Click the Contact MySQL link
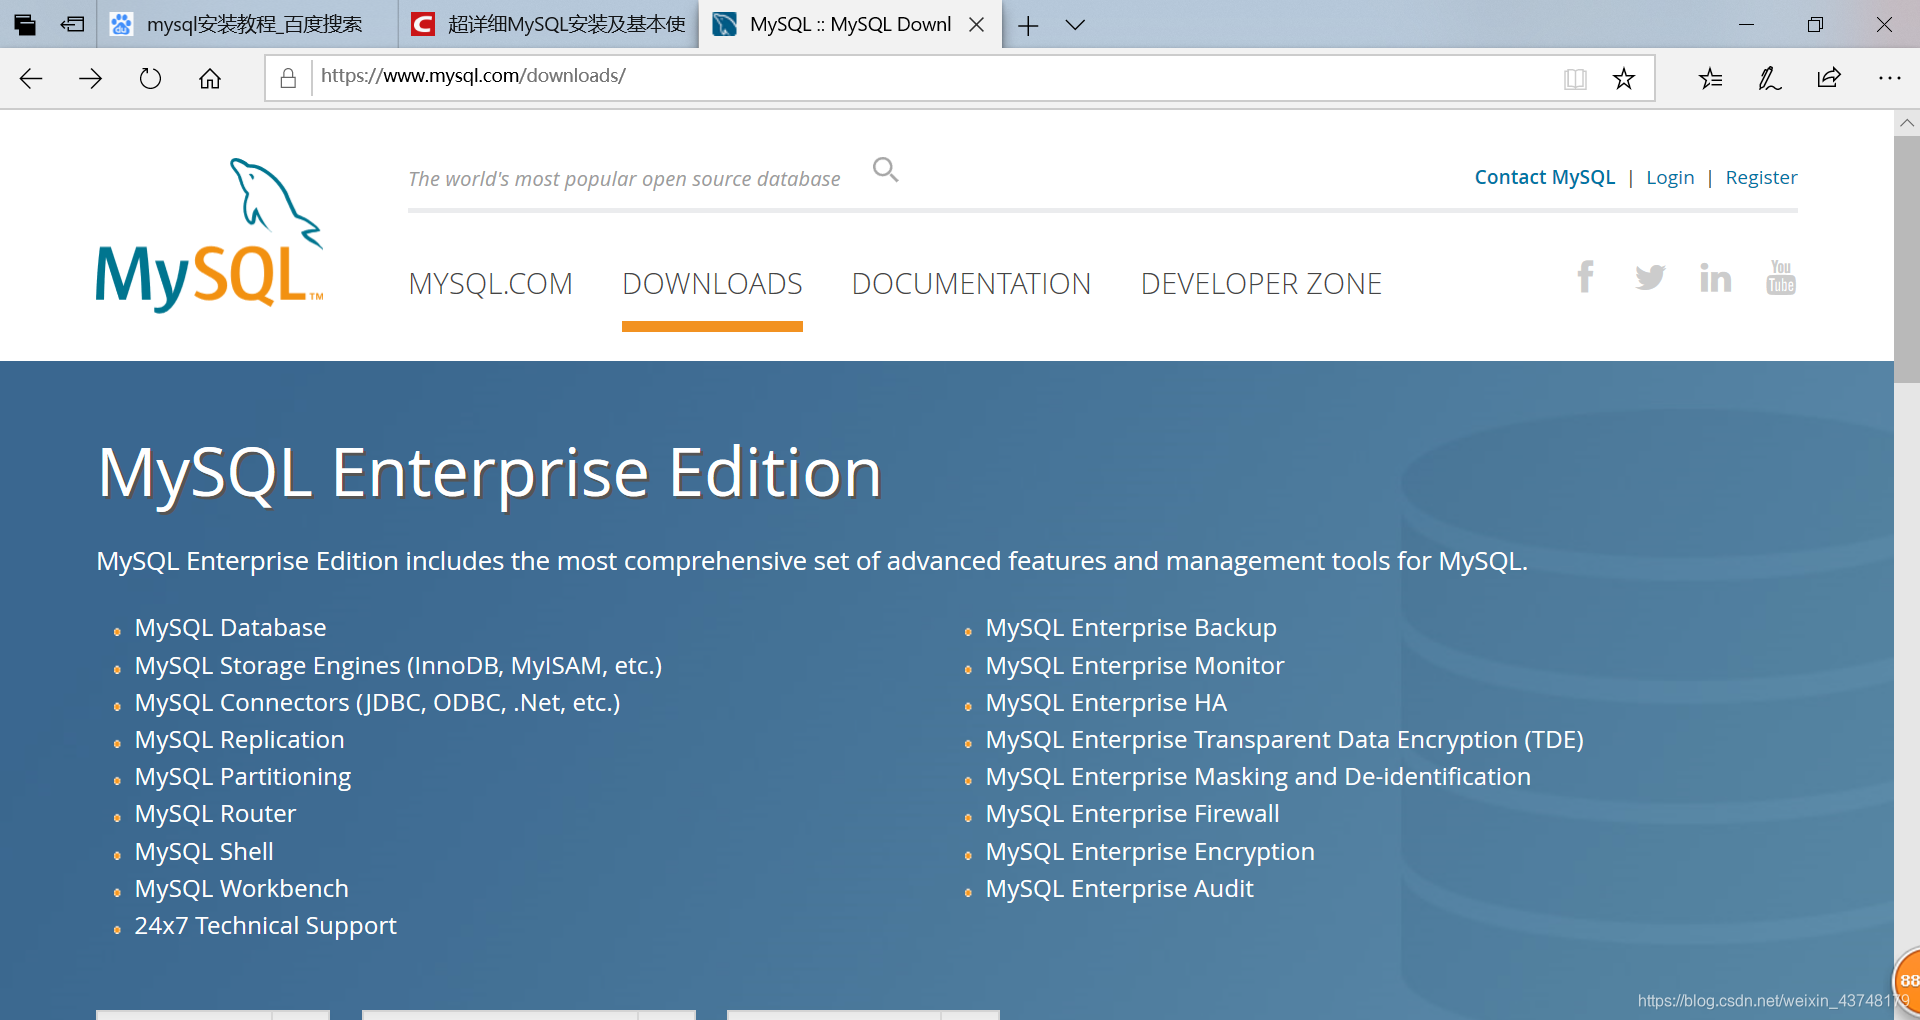This screenshot has height=1020, width=1920. pos(1545,177)
